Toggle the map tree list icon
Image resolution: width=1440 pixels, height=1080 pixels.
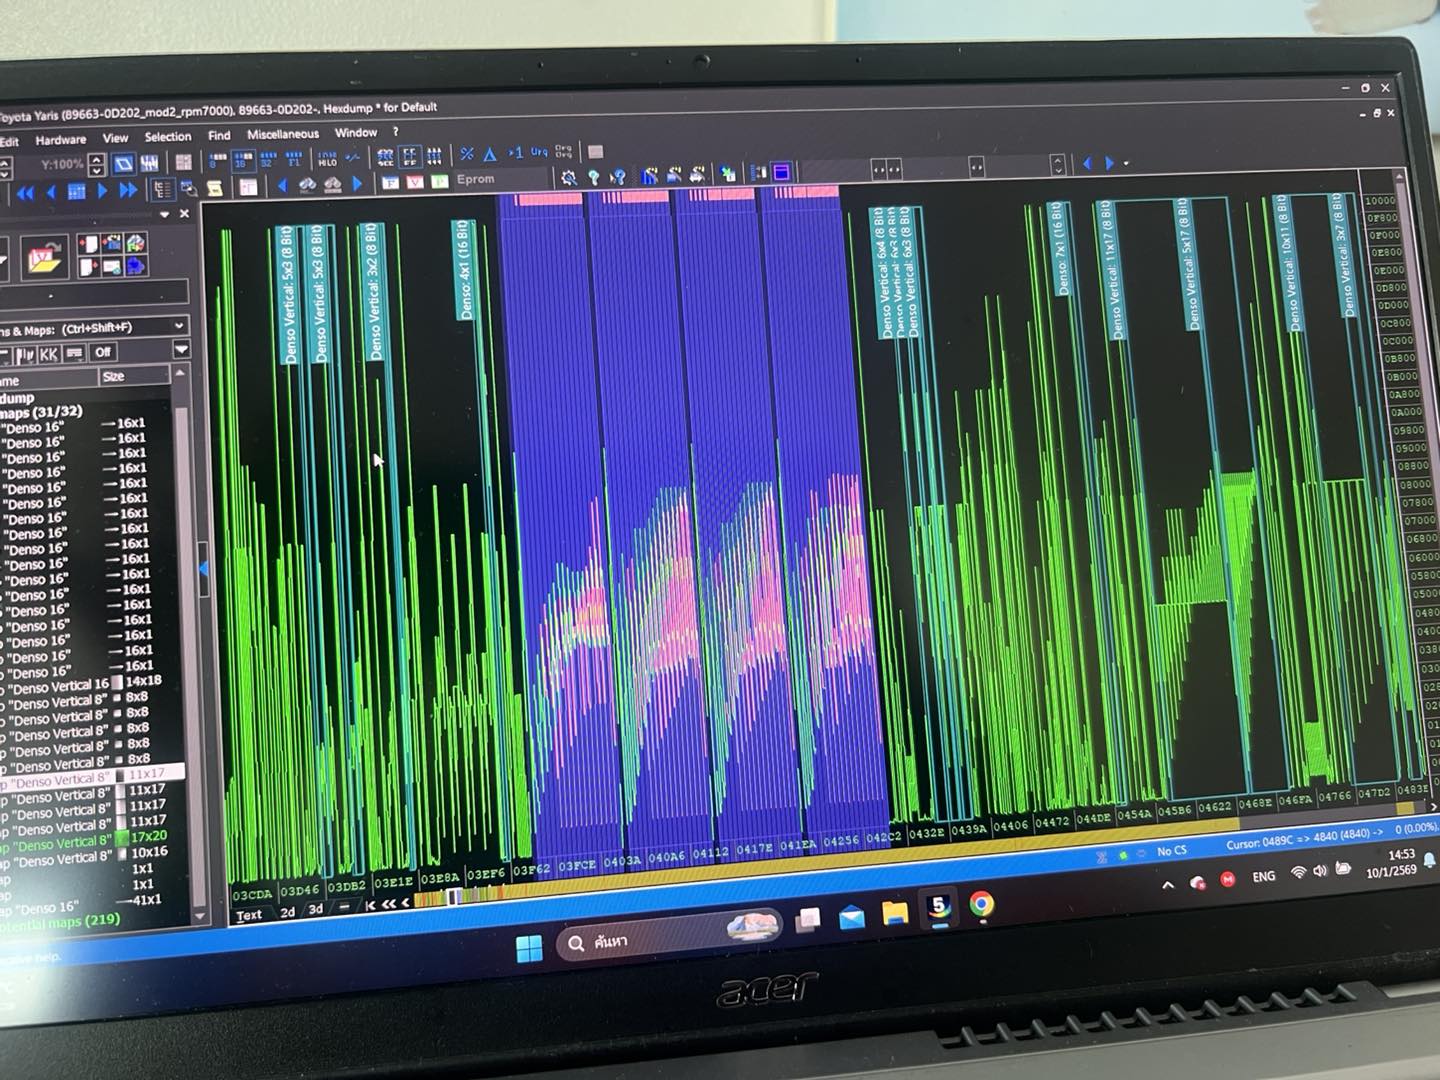point(161,189)
